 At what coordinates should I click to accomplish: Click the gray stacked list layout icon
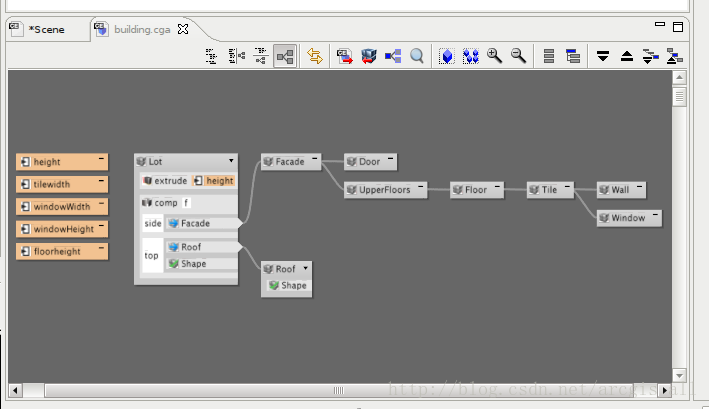(x=549, y=56)
